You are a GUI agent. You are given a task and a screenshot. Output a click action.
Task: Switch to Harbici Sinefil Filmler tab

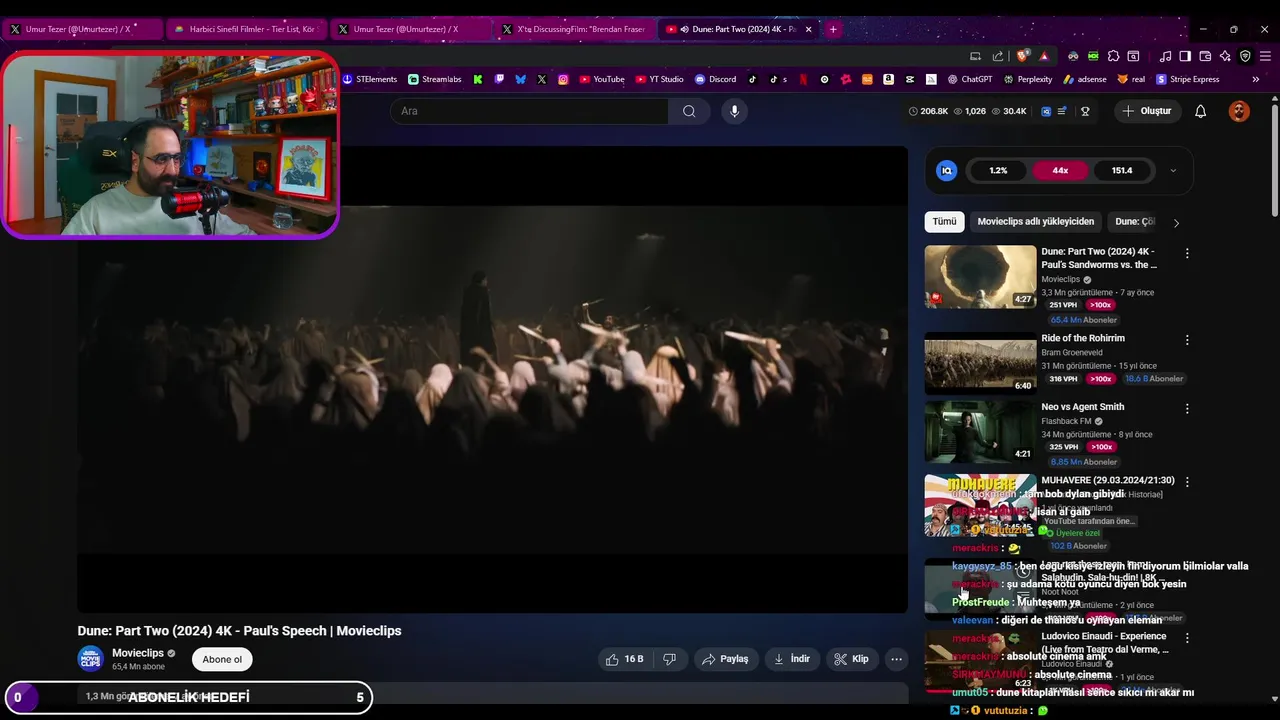point(245,29)
